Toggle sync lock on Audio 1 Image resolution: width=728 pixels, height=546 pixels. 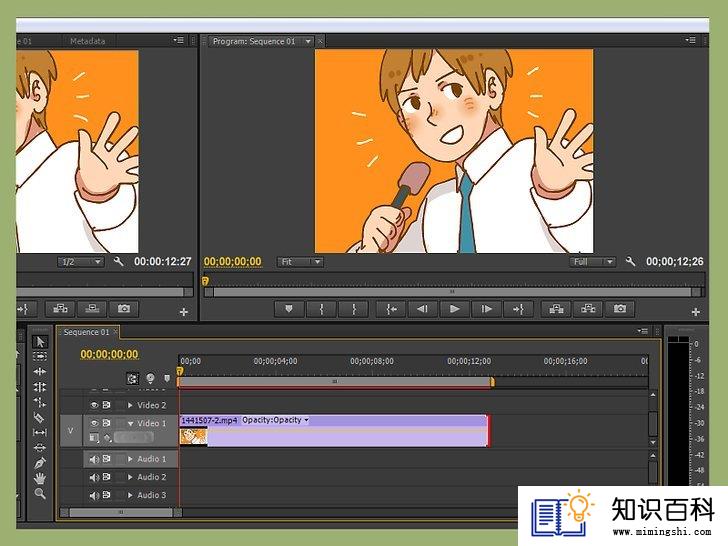(107, 459)
